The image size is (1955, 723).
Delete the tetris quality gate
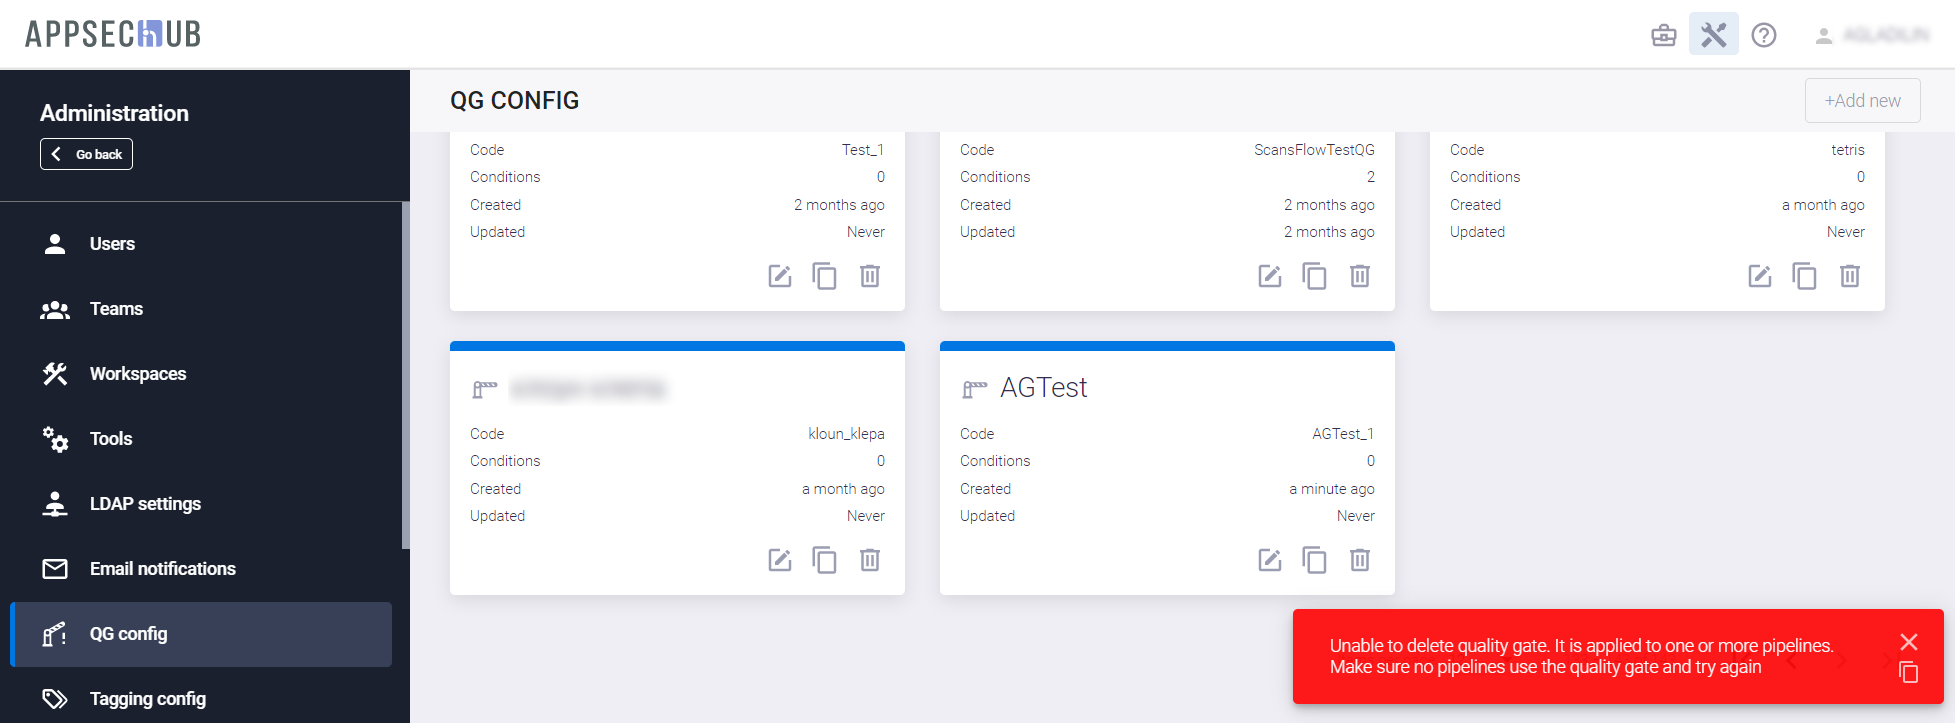(x=1849, y=276)
